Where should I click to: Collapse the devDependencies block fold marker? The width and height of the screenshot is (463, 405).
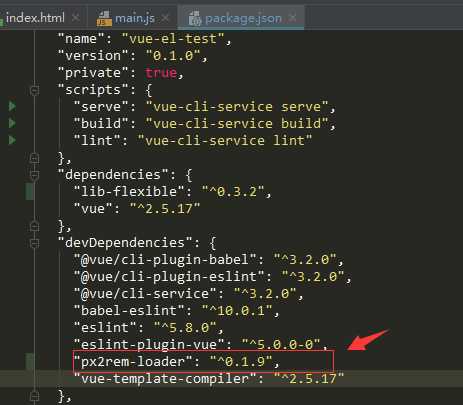click(x=34, y=243)
